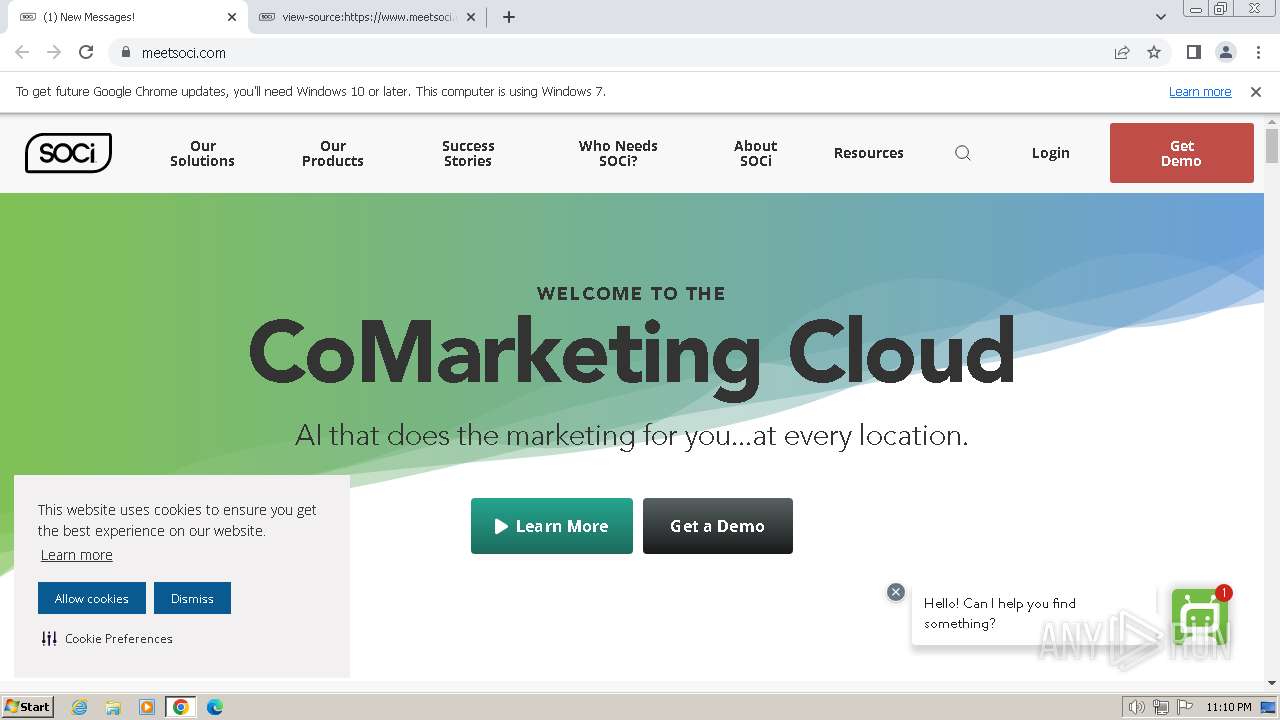
Task: Expand the Our Products menu
Action: click(333, 153)
